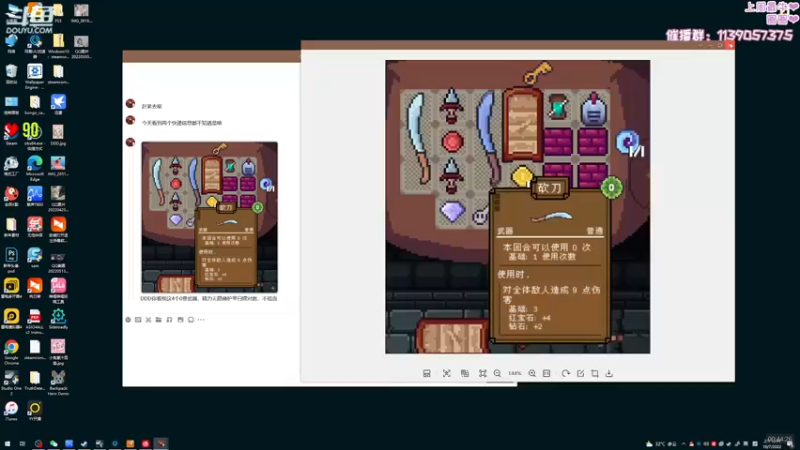The height and width of the screenshot is (450, 800).
Task: Click the scan/recognize icon in the viewer toolbar
Action: (446, 373)
